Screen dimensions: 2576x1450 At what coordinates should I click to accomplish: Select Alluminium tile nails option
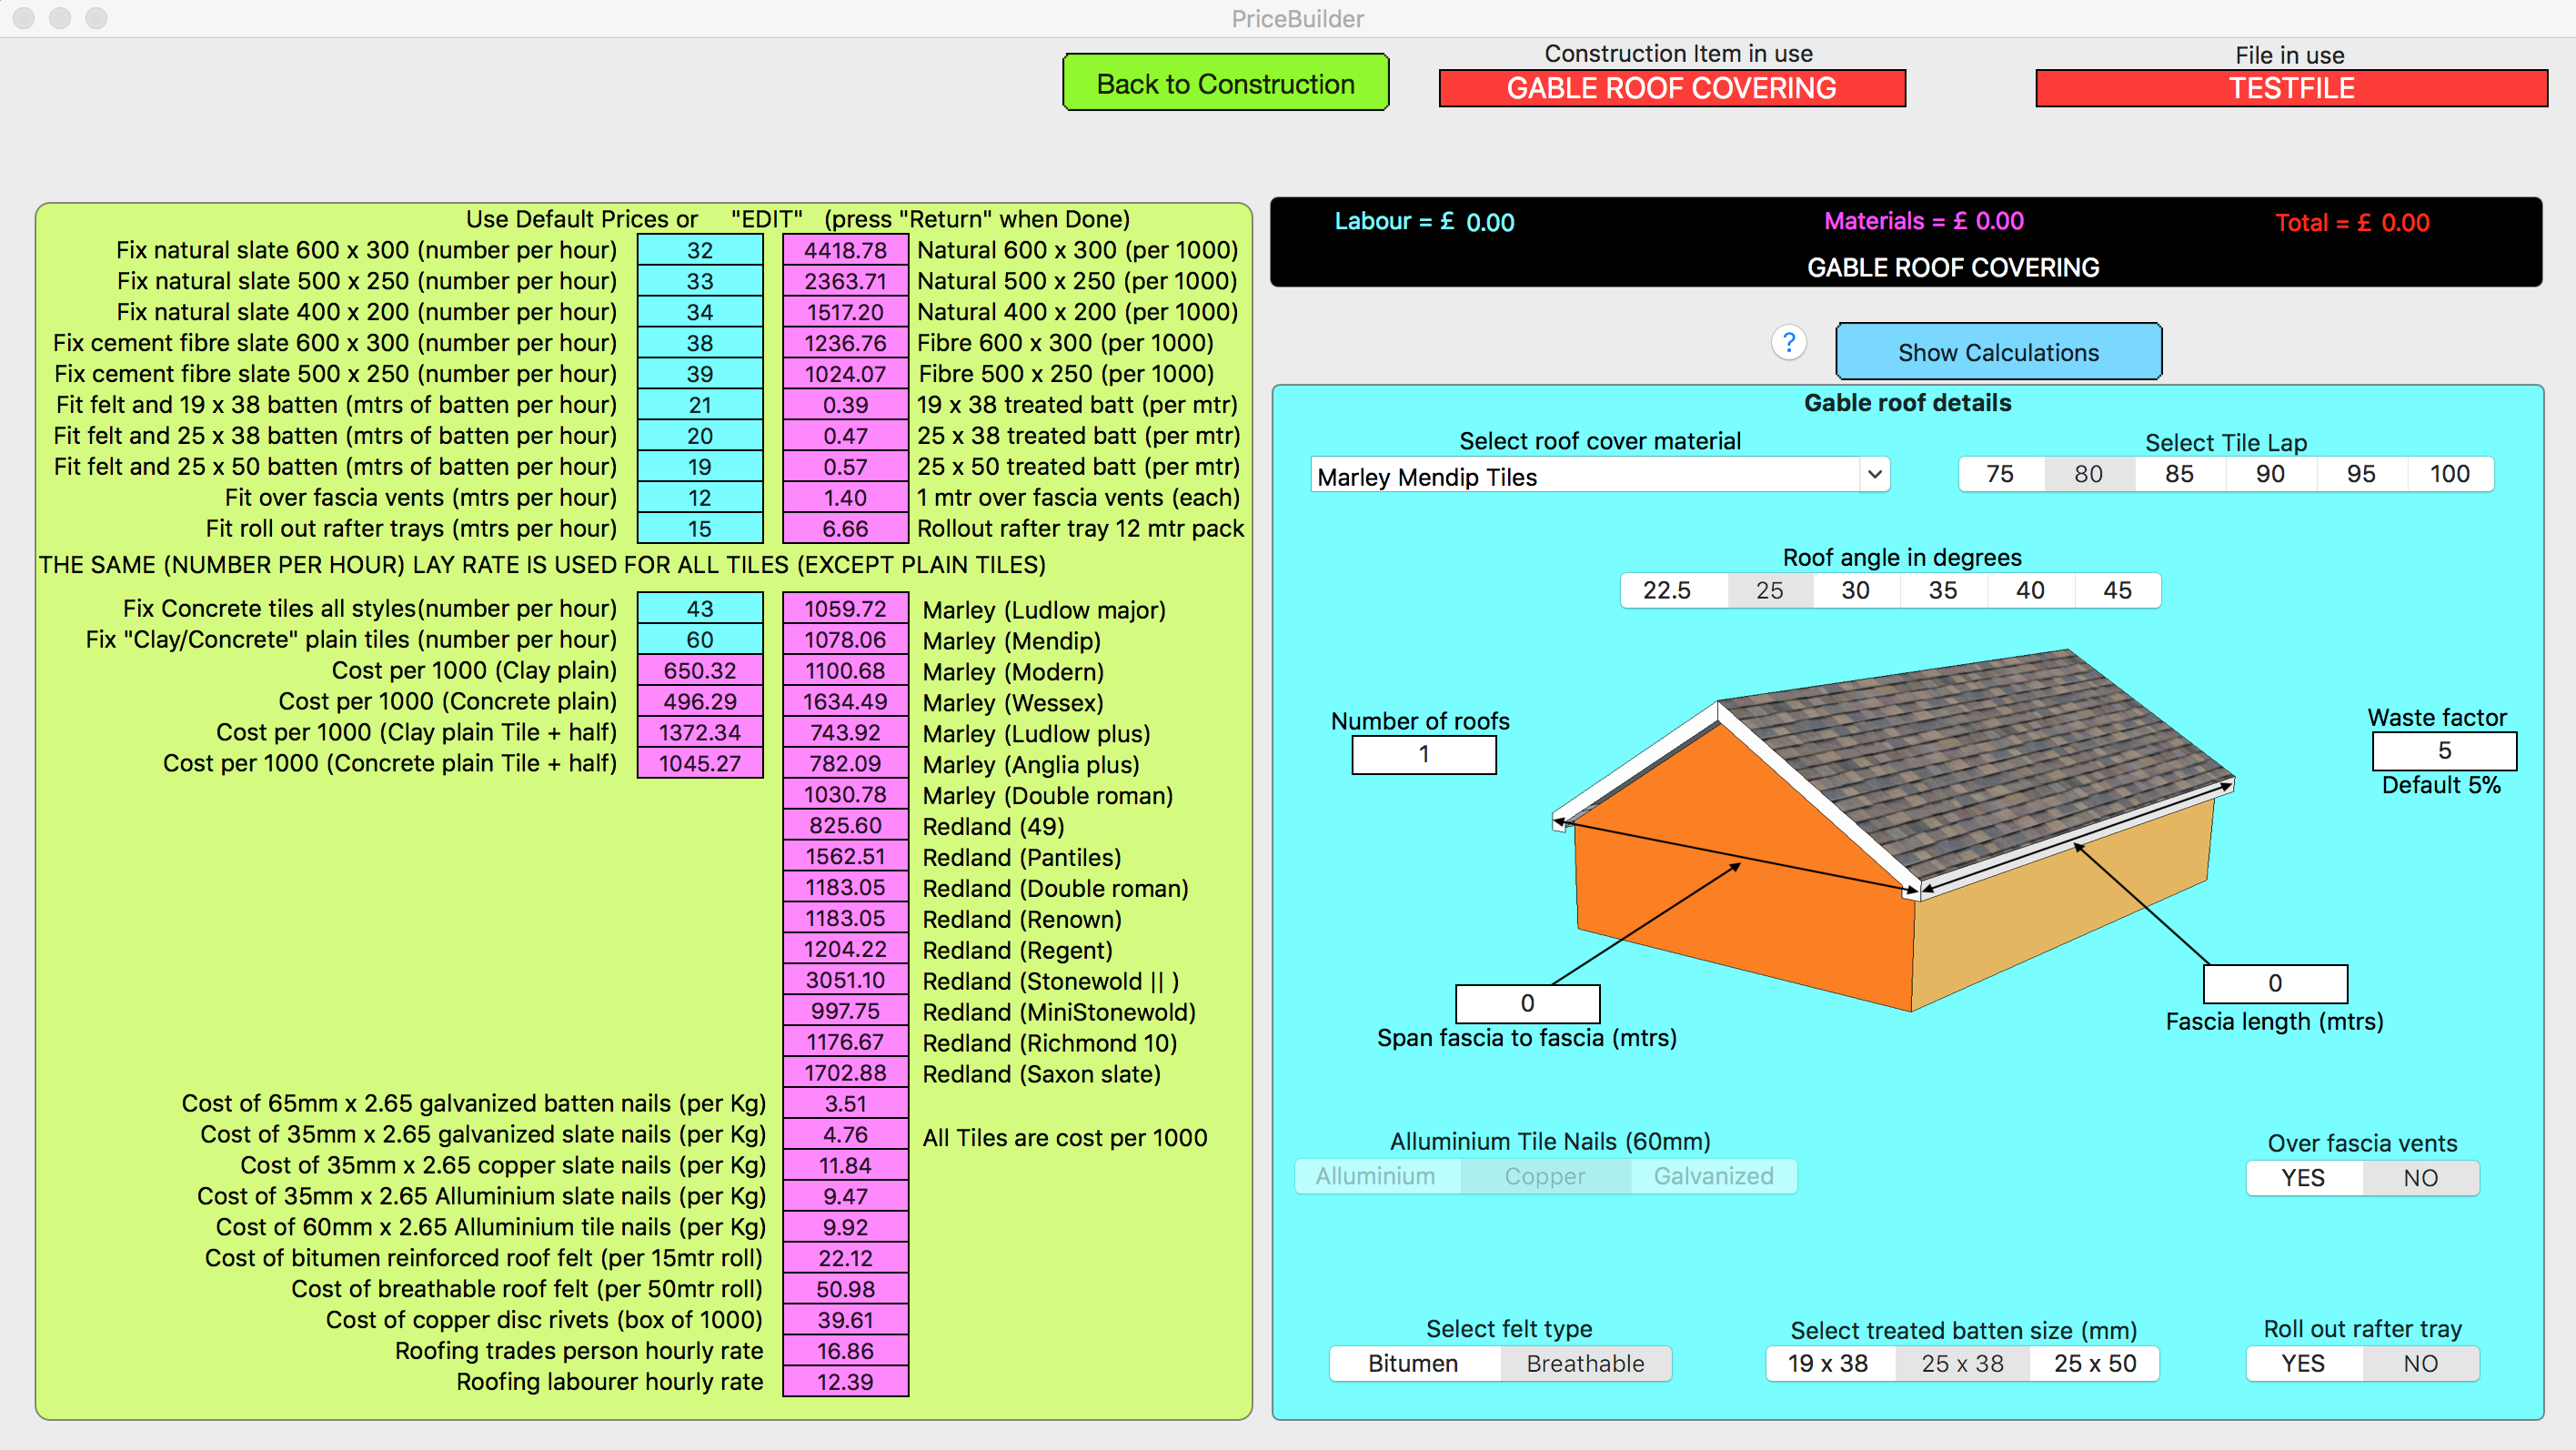click(1376, 1176)
